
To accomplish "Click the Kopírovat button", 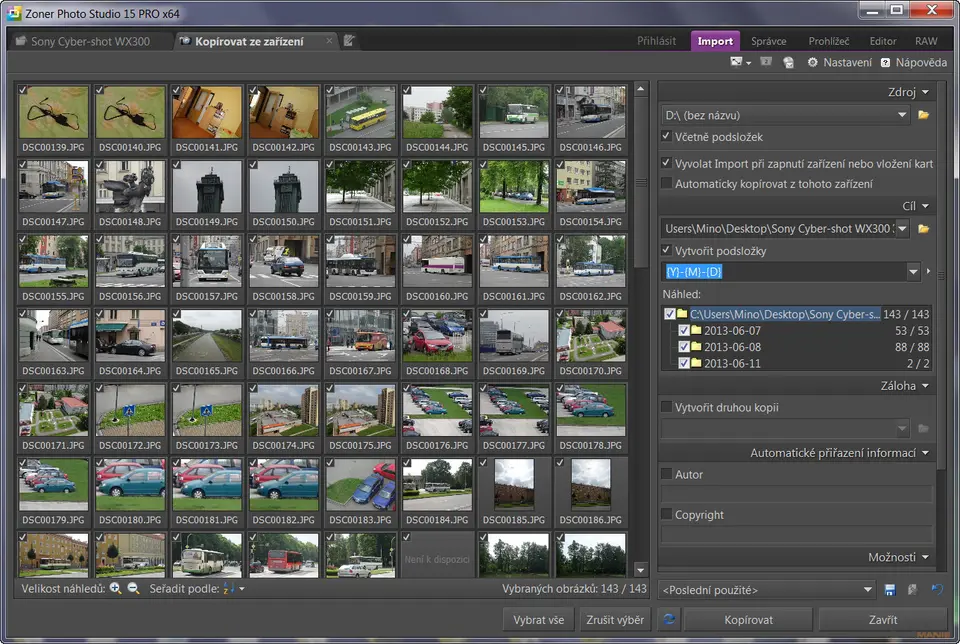I will point(748,620).
